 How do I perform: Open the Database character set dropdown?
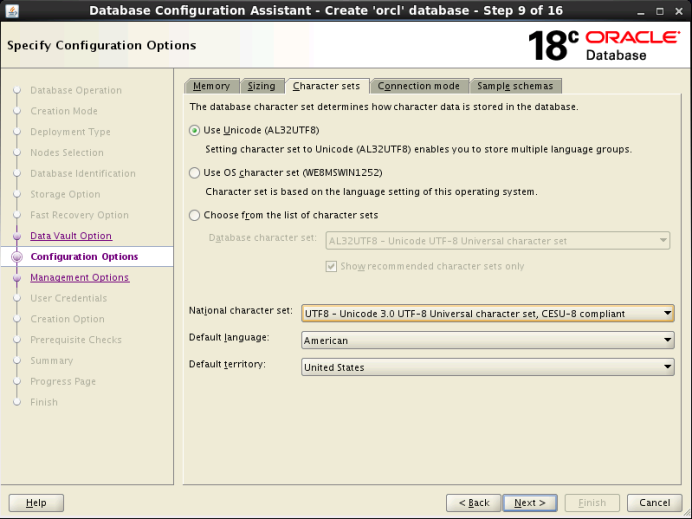point(498,241)
